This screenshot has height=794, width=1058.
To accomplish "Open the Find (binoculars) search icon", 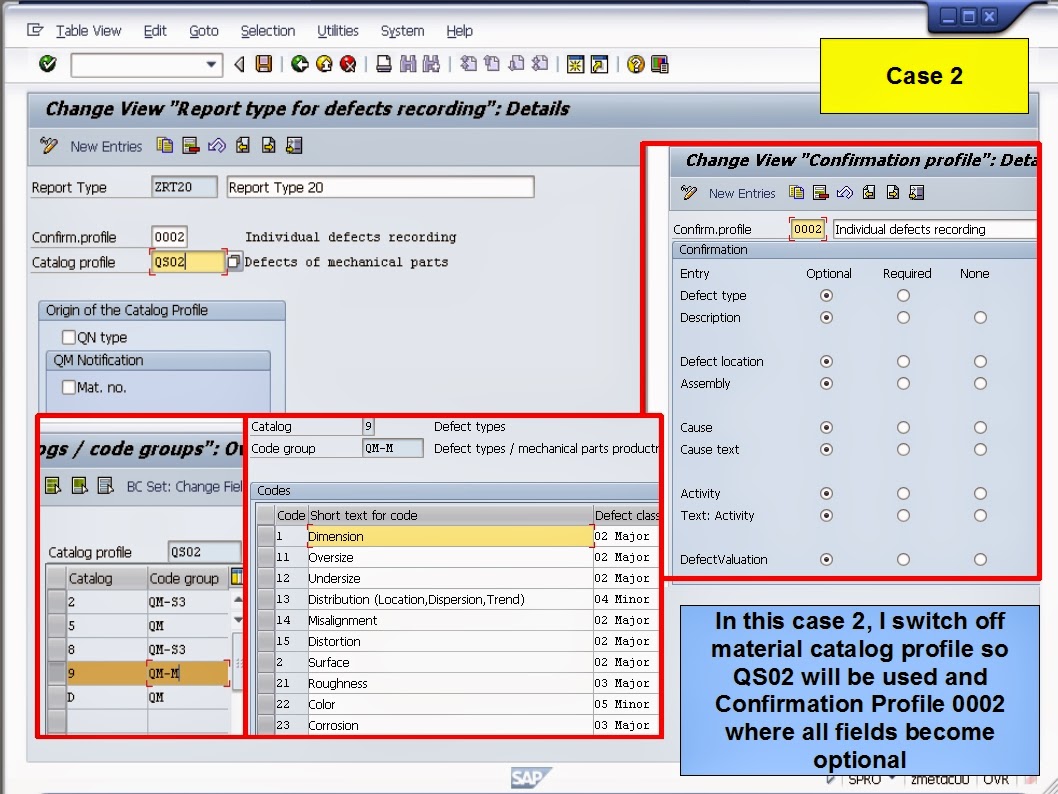I will (x=407, y=63).
